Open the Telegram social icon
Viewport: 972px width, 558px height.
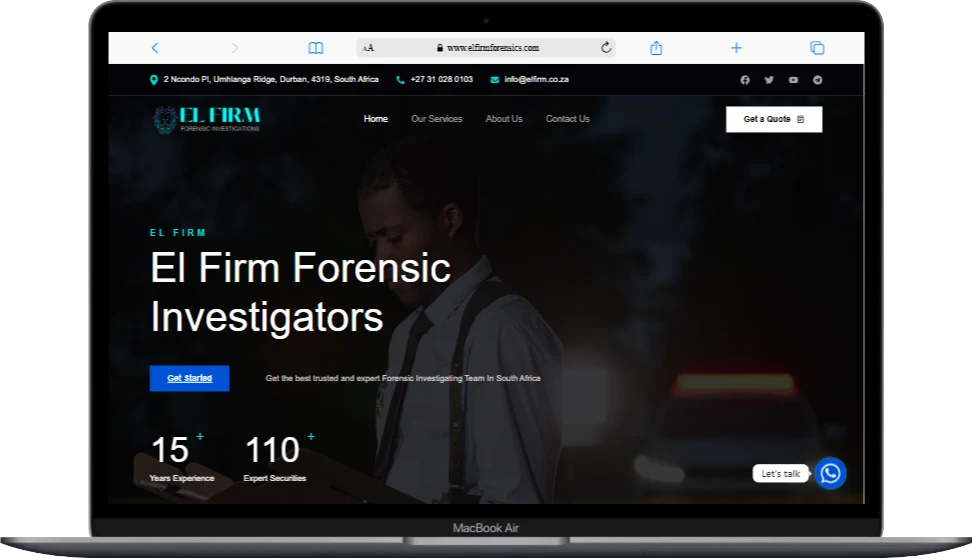coord(818,80)
